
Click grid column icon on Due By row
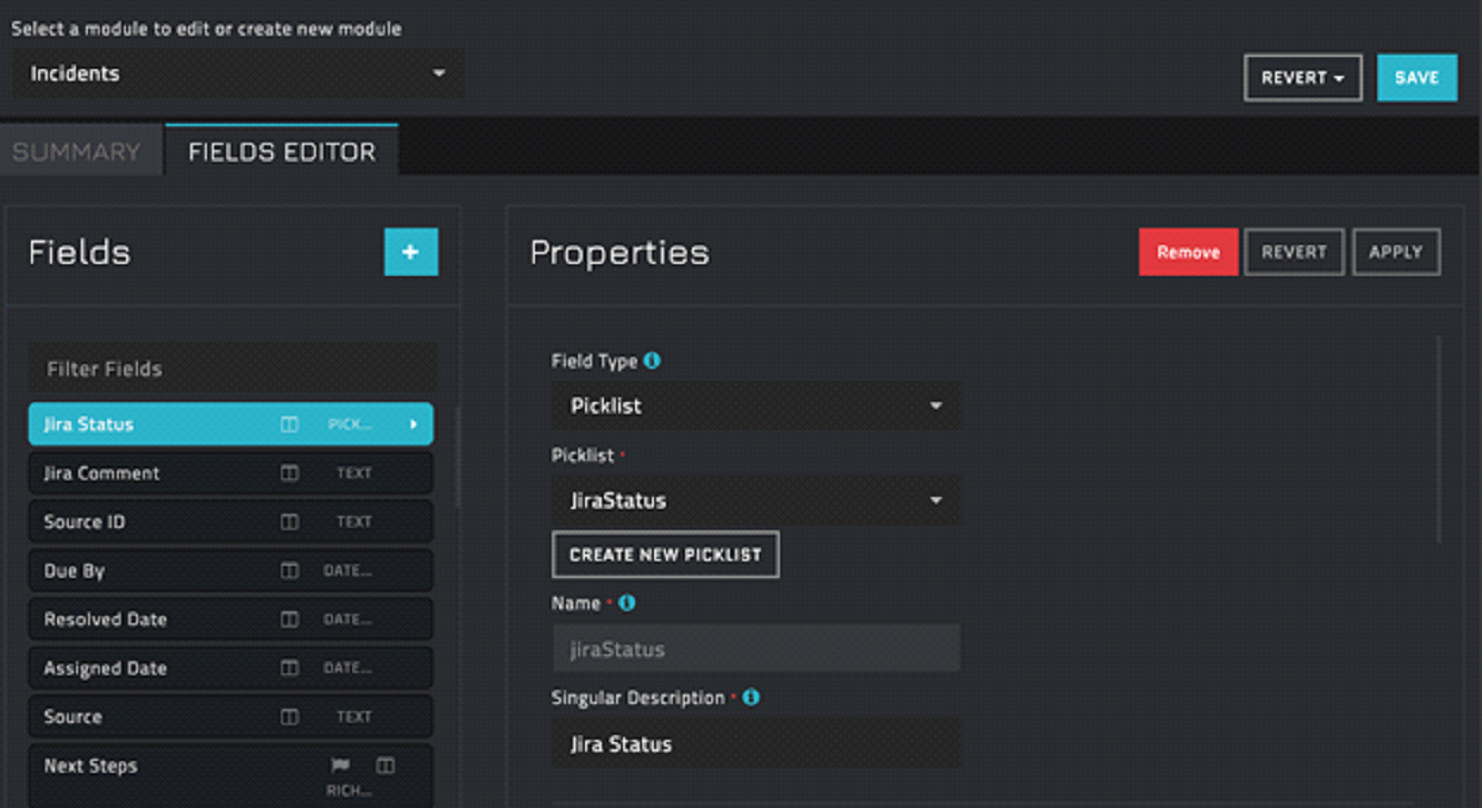tap(289, 571)
